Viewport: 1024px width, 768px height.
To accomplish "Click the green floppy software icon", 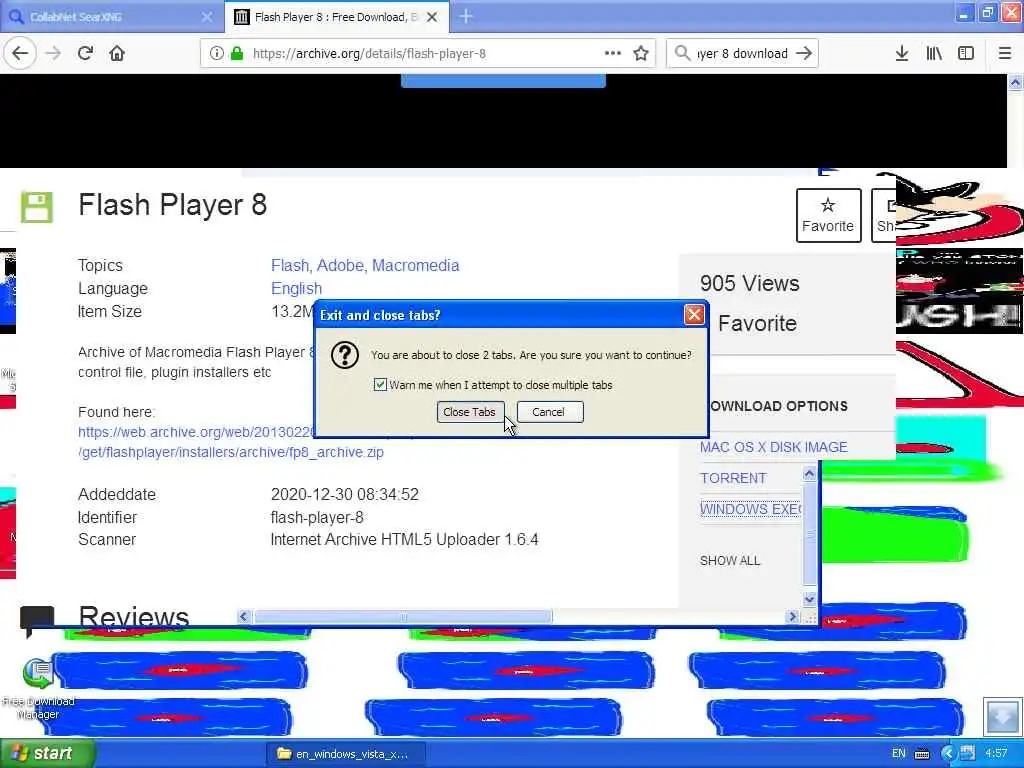I will coord(37,207).
